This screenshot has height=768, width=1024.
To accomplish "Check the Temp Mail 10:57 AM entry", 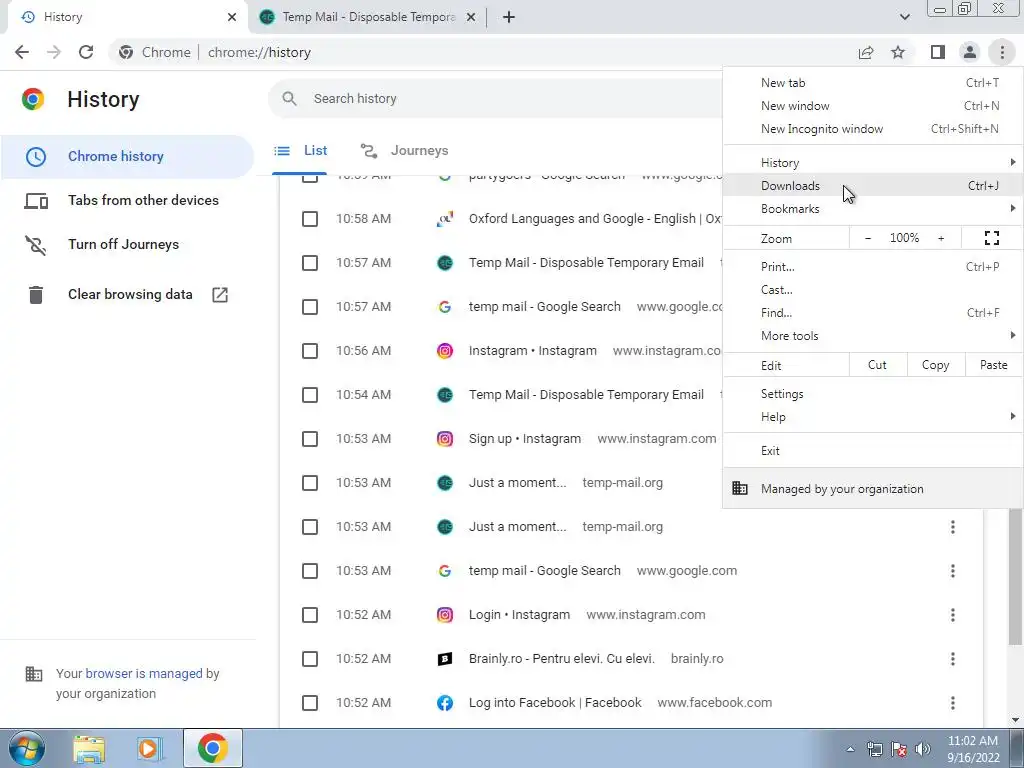I will click(310, 263).
